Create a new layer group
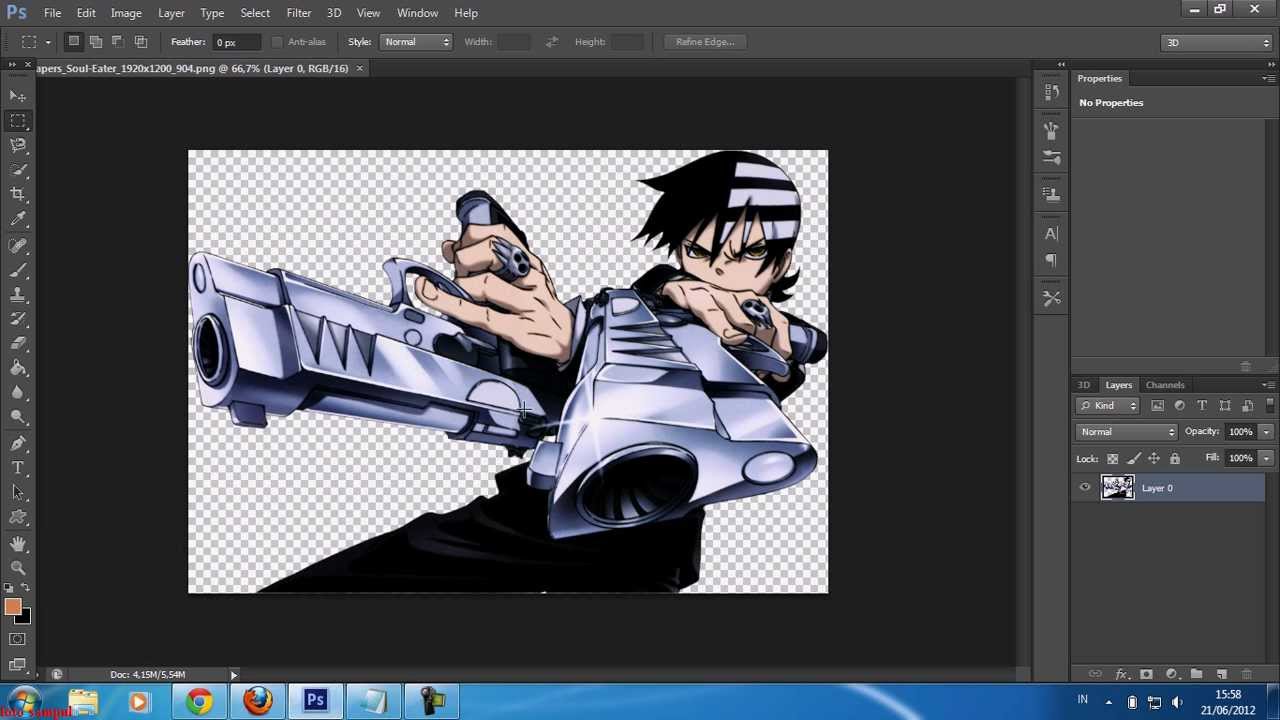Screen dimensions: 1280x720 tap(1196, 675)
